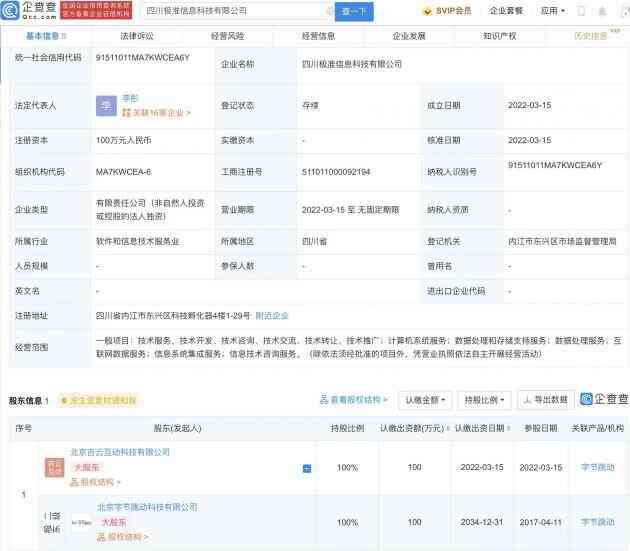The image size is (630, 551).
Task: Switch to the 知识产权 tab
Action: 499,36
